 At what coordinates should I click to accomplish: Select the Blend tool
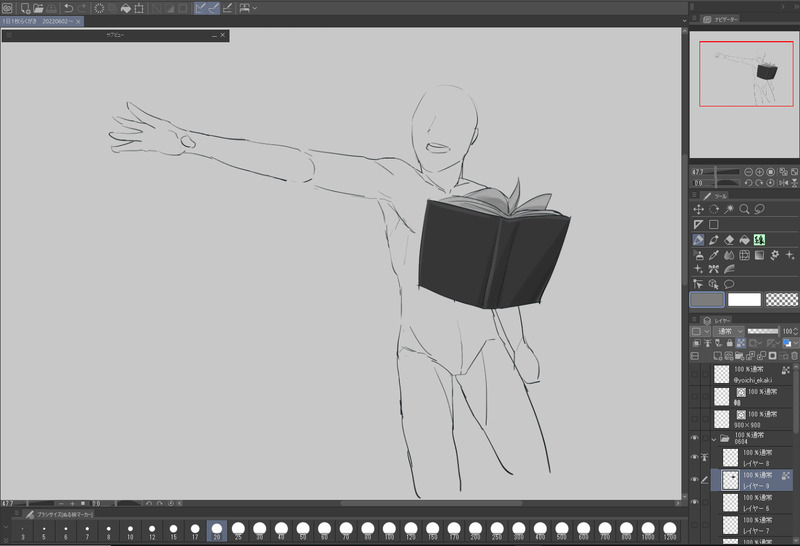point(729,255)
